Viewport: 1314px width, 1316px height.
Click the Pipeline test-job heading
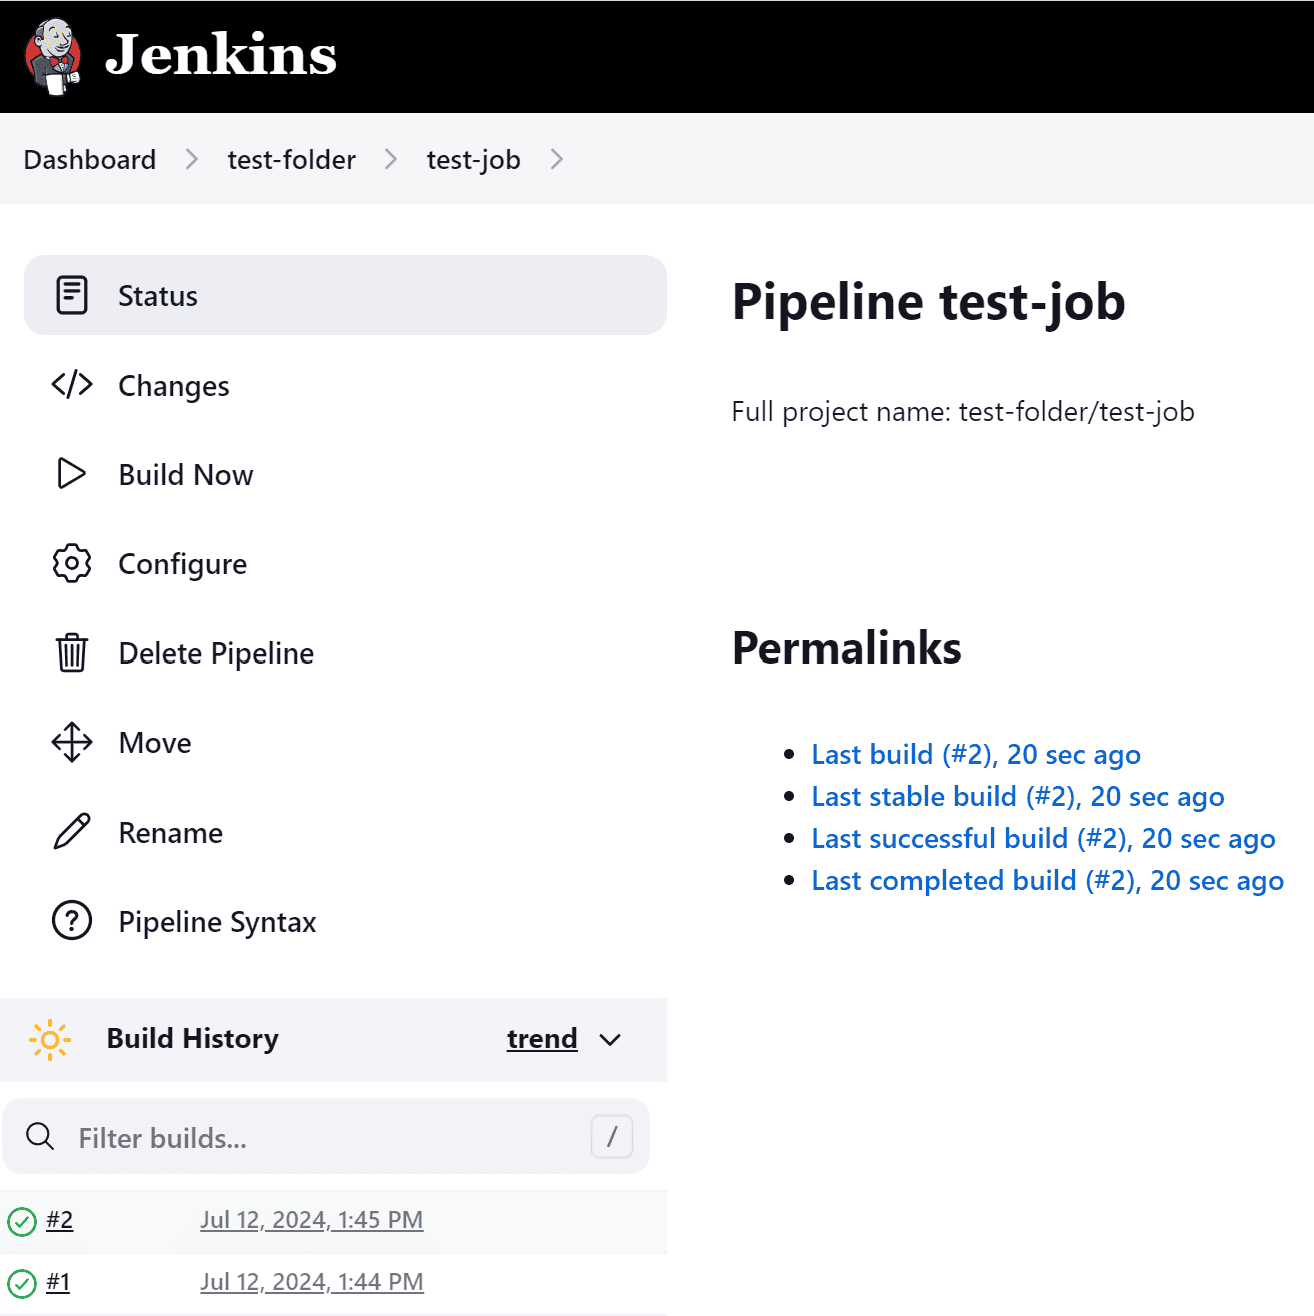[x=929, y=302]
